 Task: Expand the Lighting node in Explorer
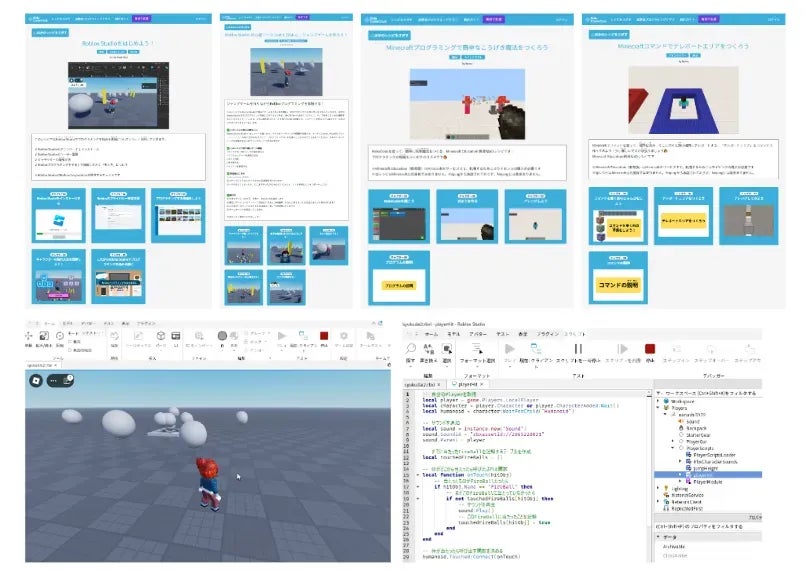tap(658, 489)
